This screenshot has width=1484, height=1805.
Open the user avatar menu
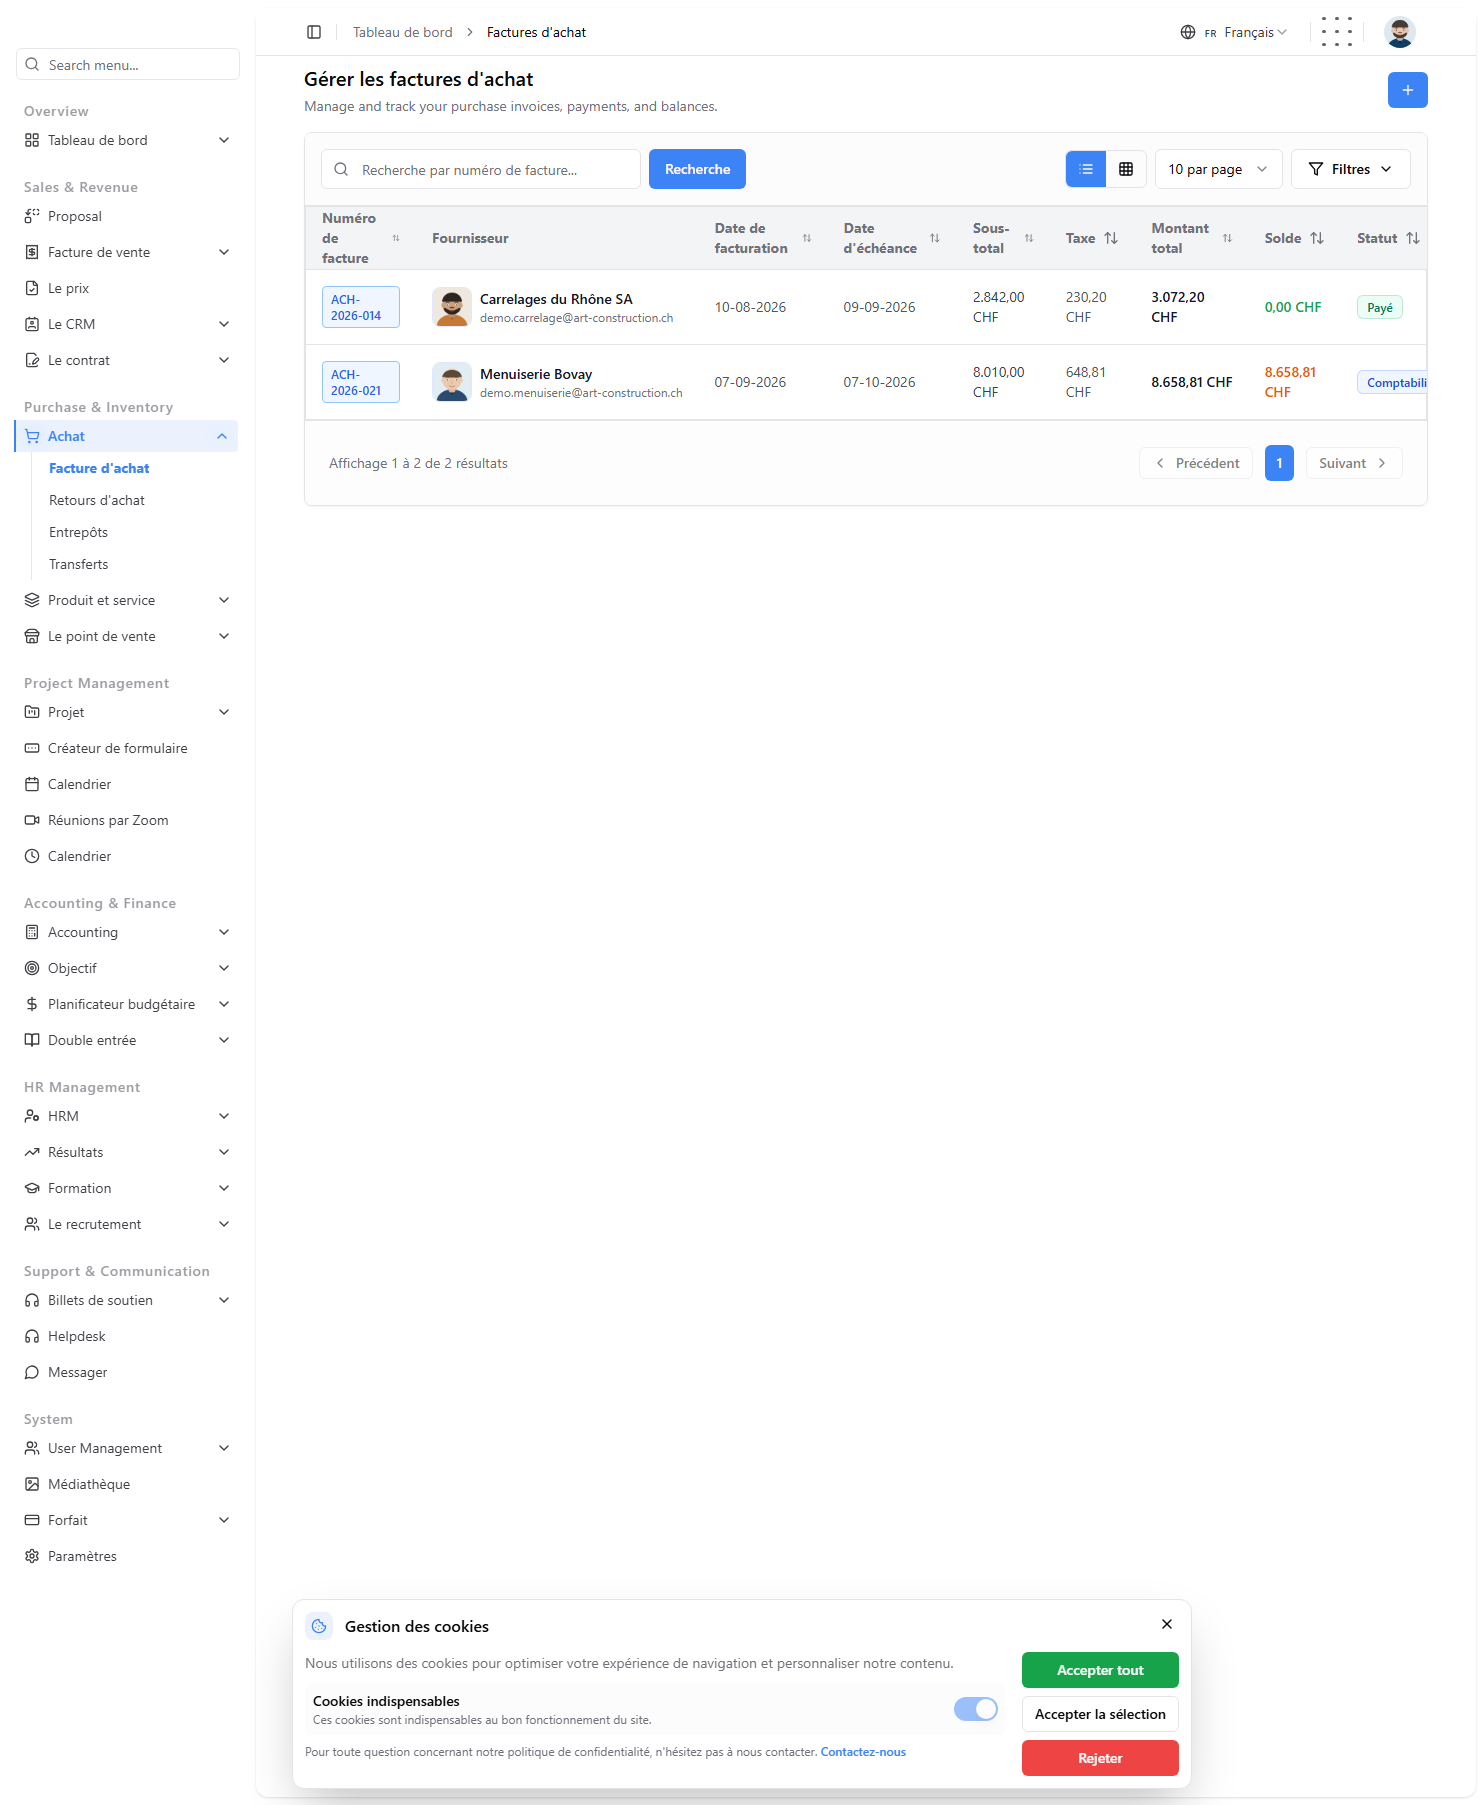click(x=1399, y=32)
